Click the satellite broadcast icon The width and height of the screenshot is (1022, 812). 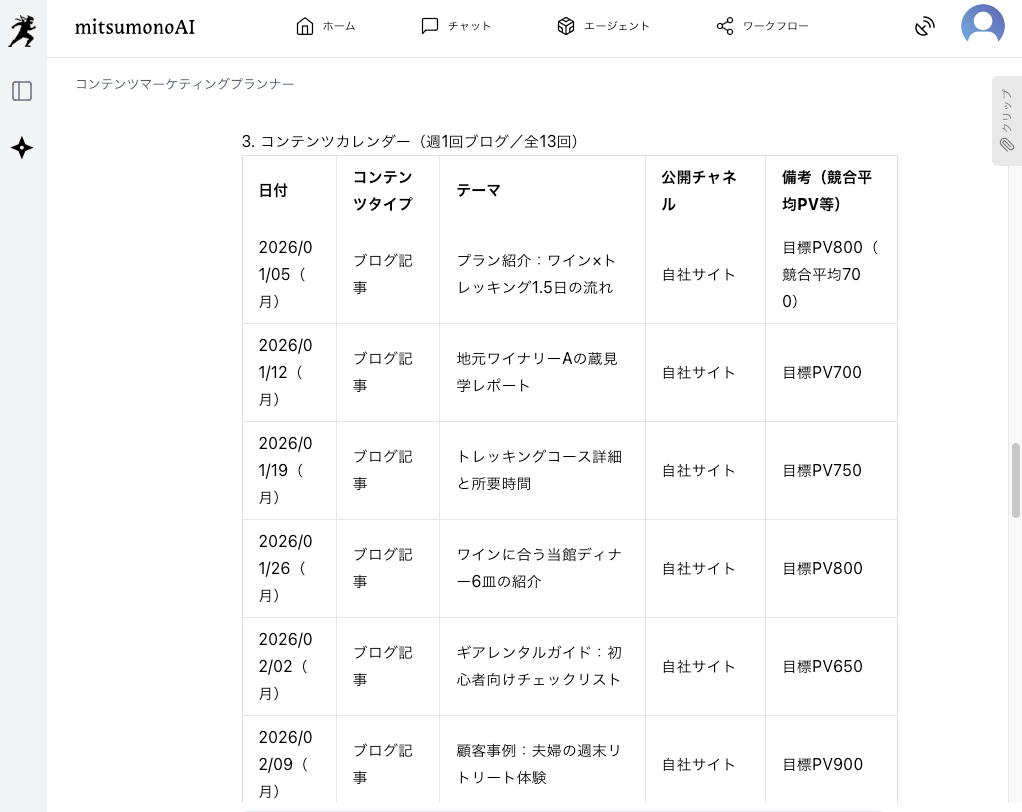coord(925,26)
